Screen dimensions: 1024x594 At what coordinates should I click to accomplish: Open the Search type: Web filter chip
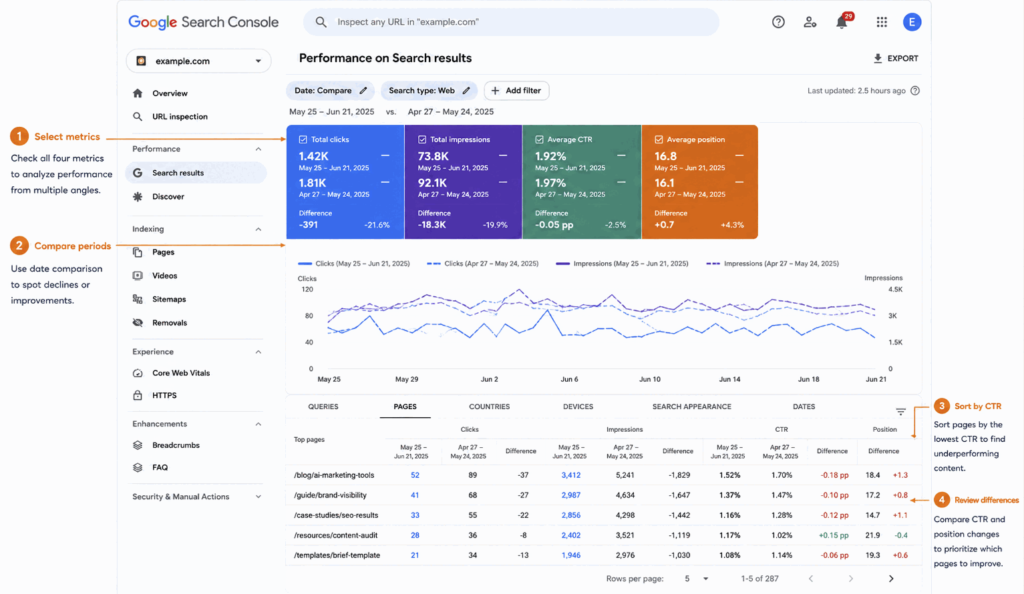(429, 91)
